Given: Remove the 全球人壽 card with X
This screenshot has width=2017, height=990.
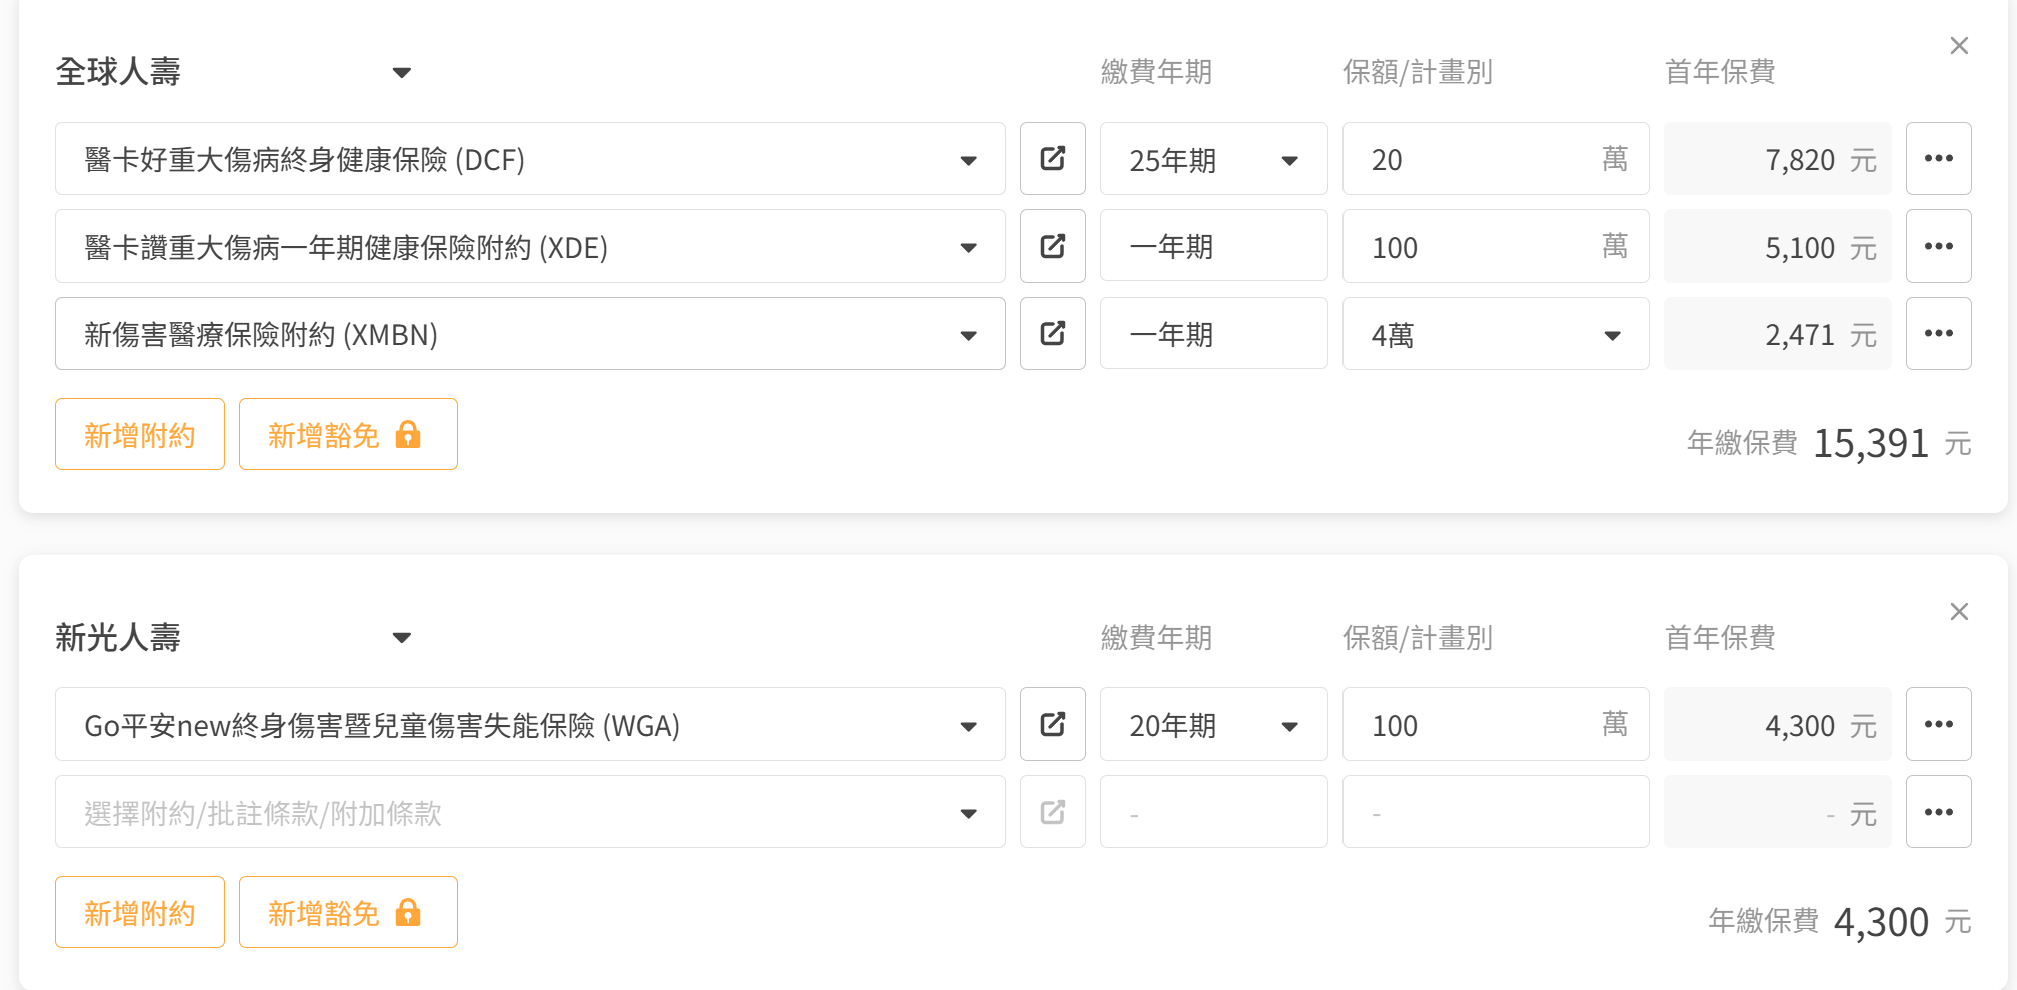Looking at the screenshot, I should pyautogui.click(x=1958, y=46).
